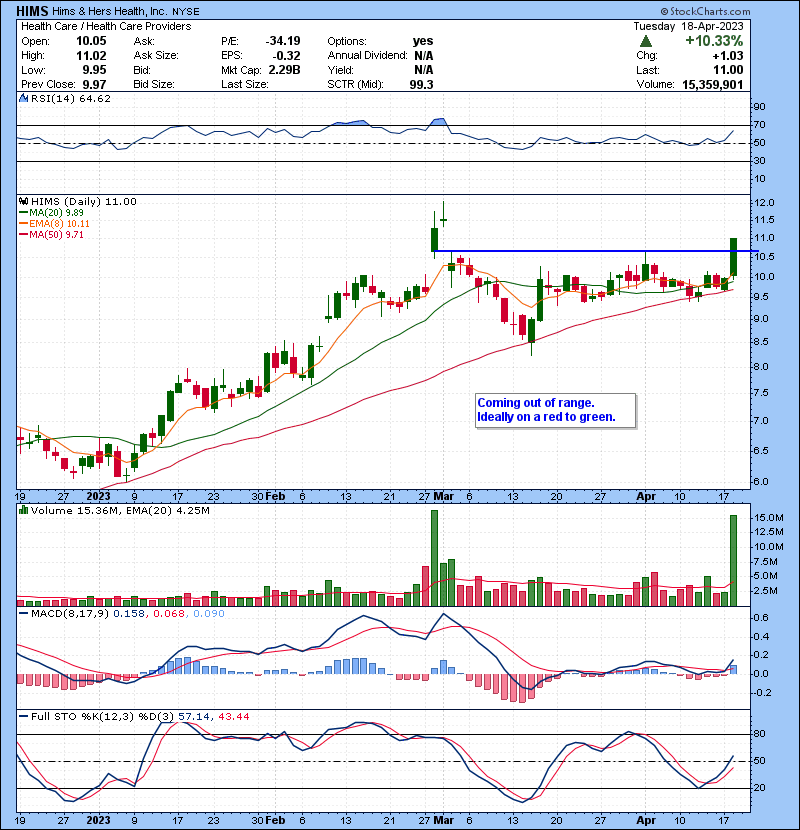Click the green MA(20) legend line swatch
Screen dimensions: 800x830
pos(23,213)
